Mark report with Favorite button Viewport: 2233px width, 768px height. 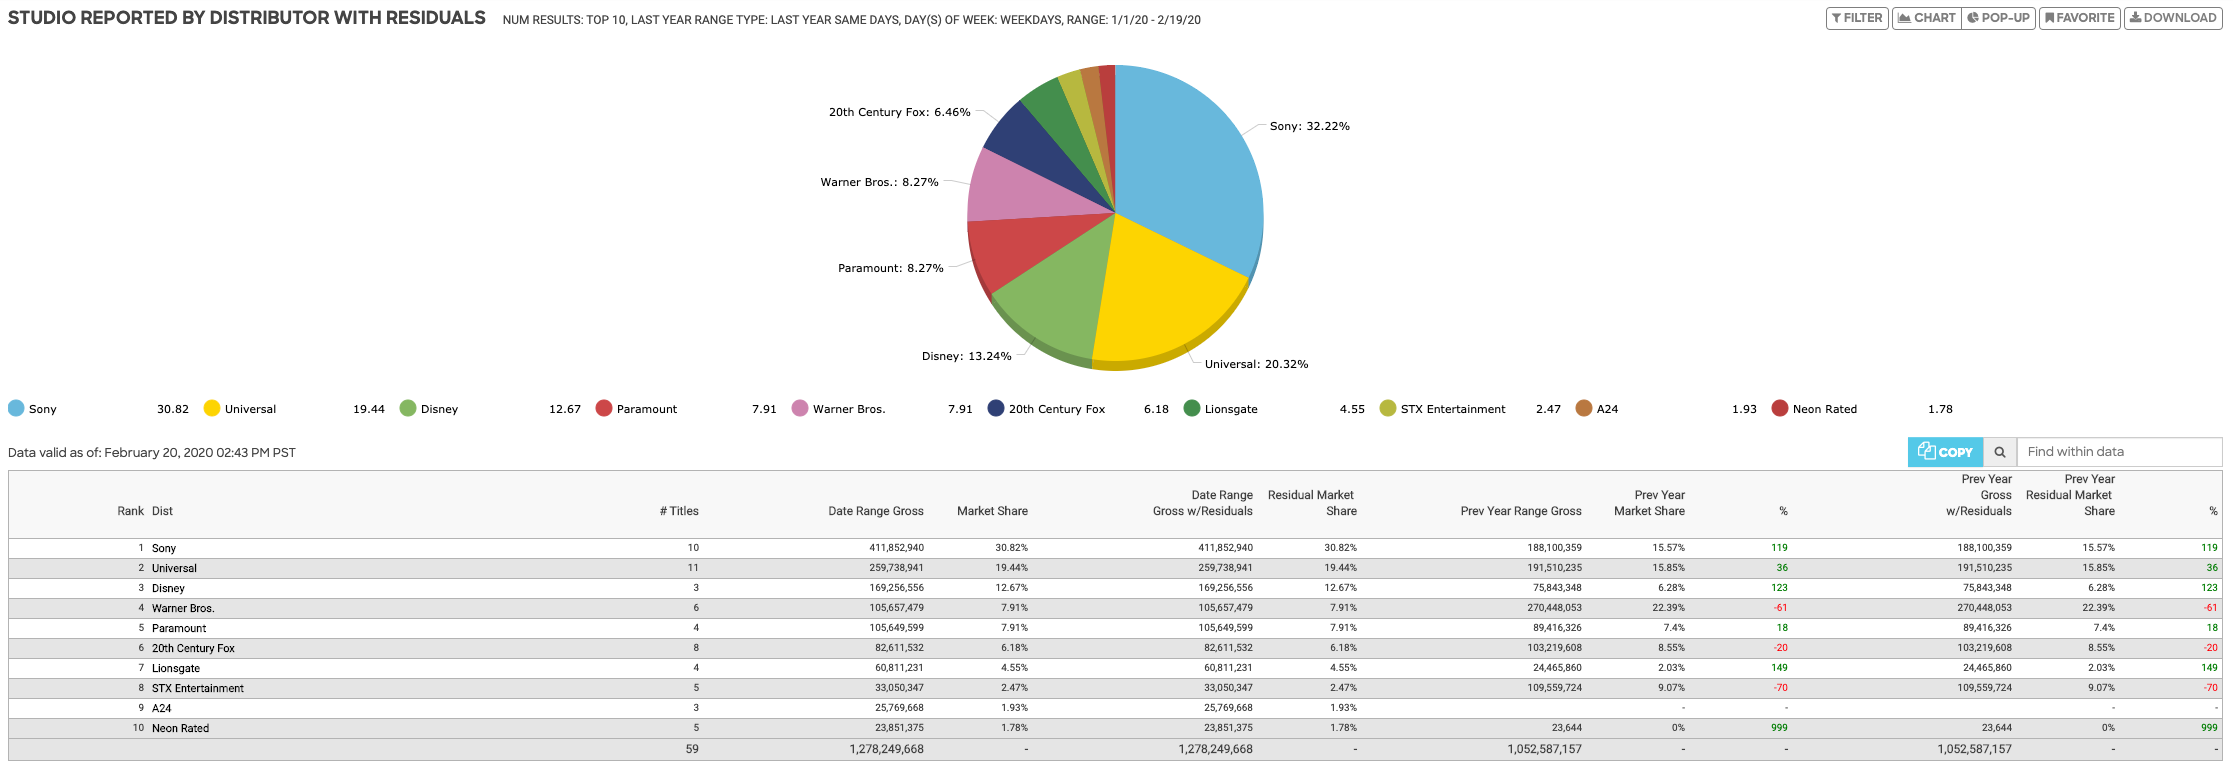point(2079,18)
